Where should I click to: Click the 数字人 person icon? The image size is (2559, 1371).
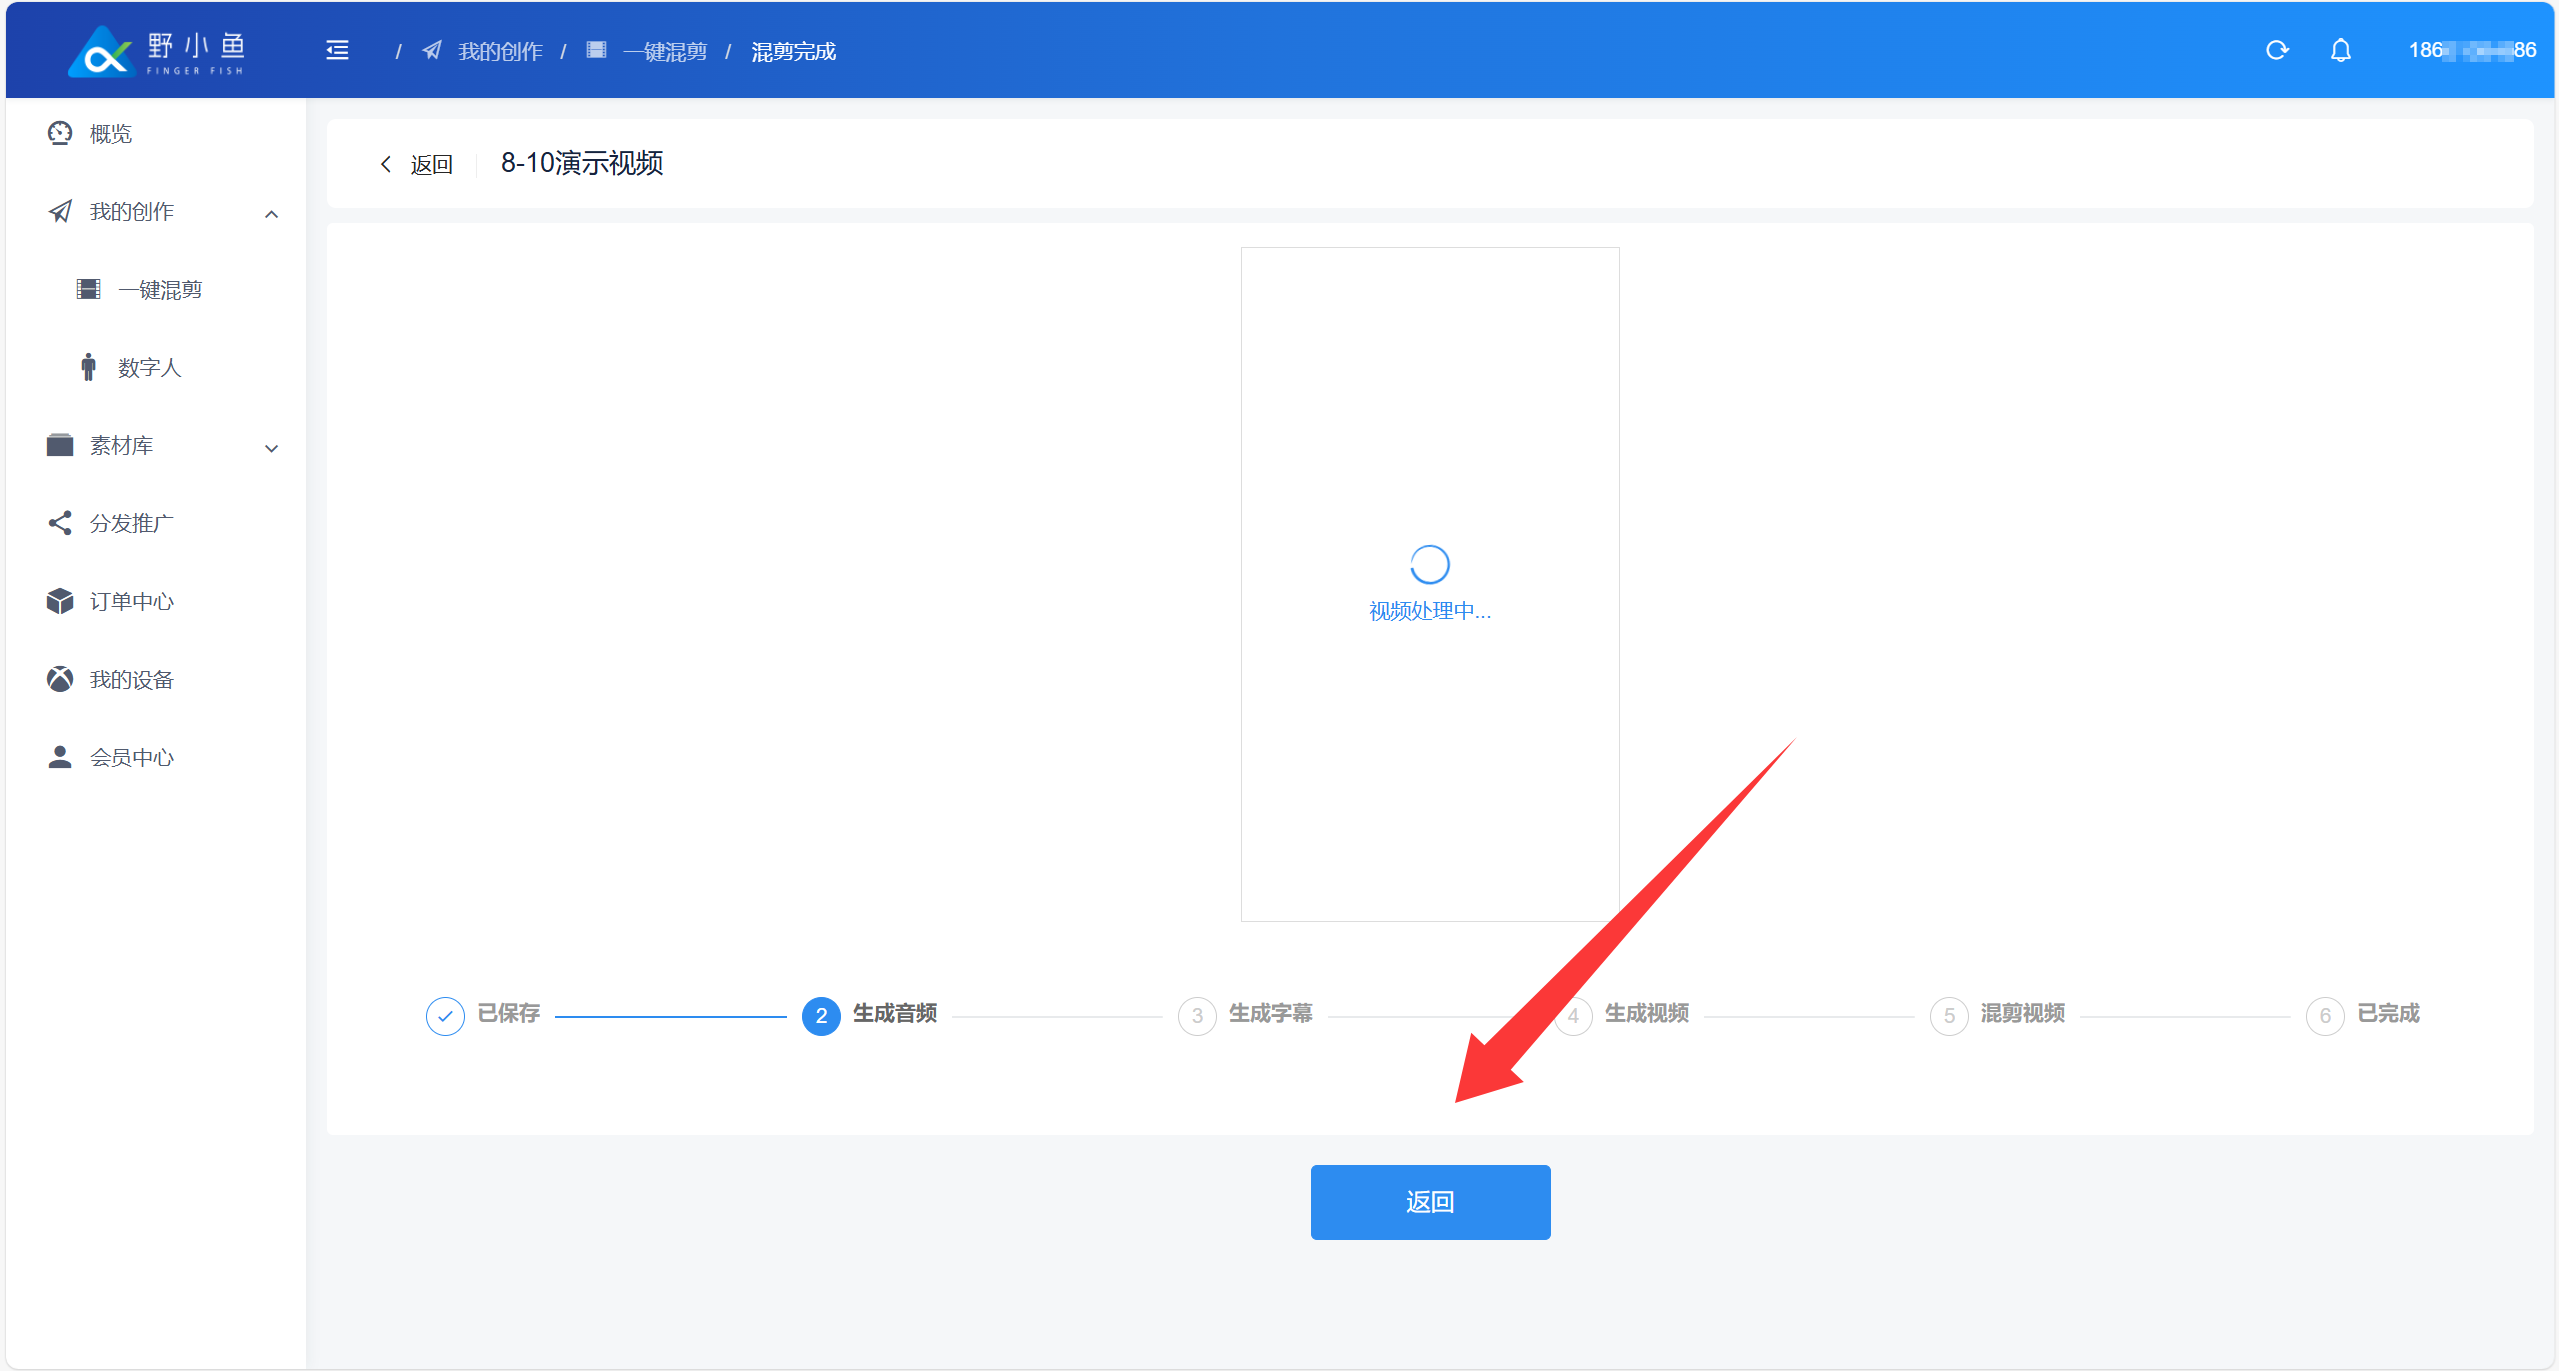[89, 367]
